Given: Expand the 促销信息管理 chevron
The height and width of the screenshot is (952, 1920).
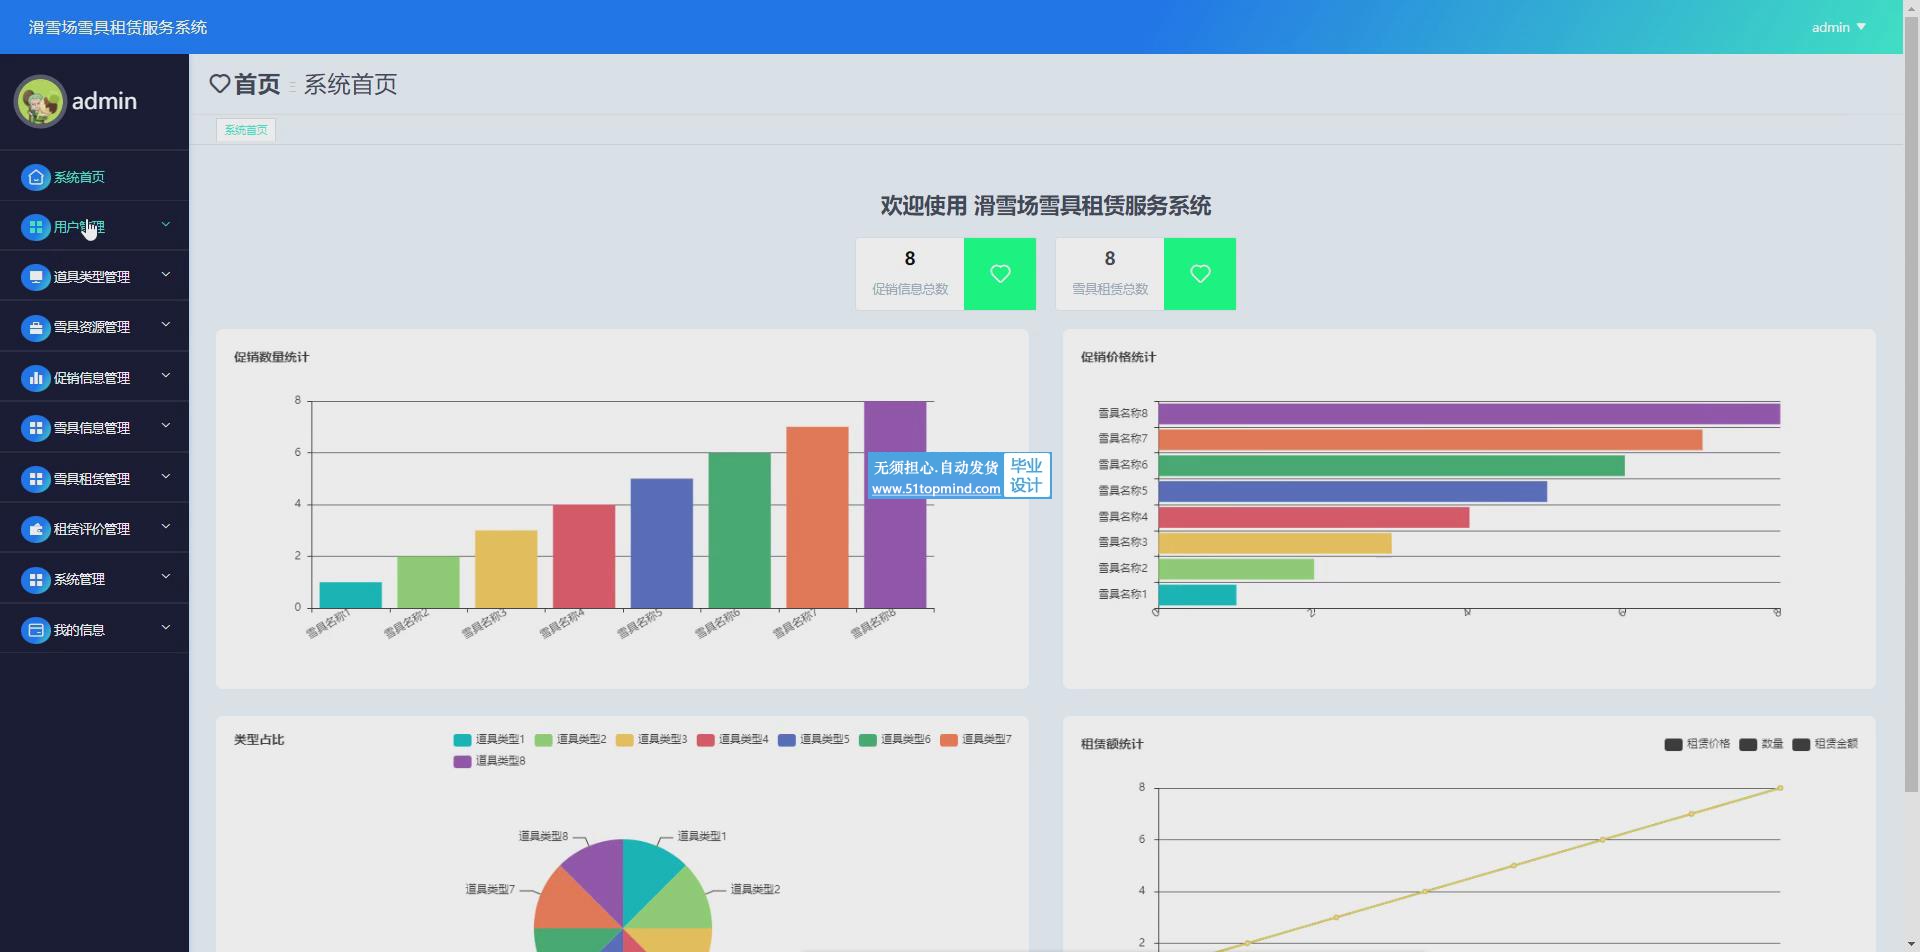Looking at the screenshot, I should pos(166,376).
